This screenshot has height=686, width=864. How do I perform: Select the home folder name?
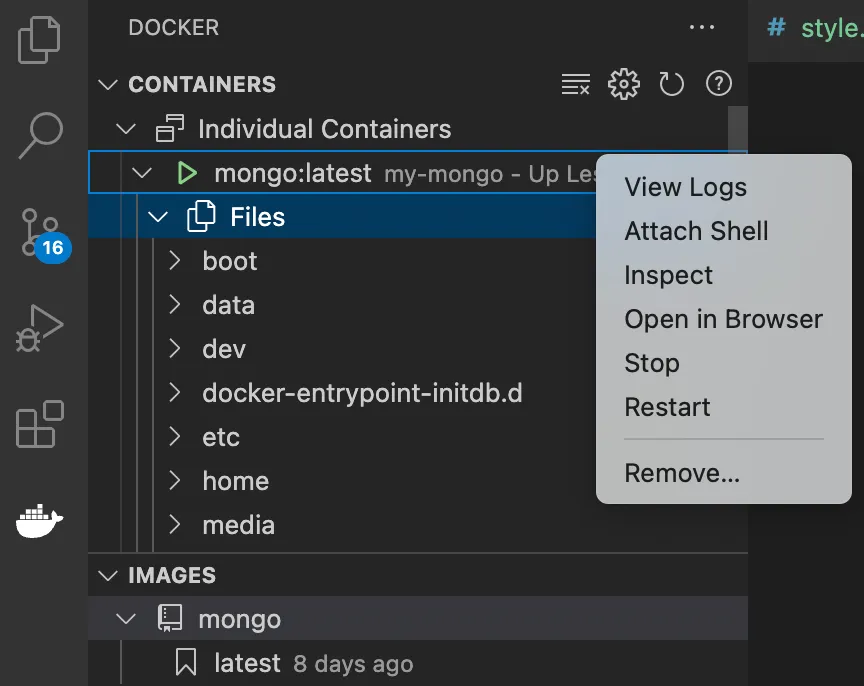(x=236, y=481)
